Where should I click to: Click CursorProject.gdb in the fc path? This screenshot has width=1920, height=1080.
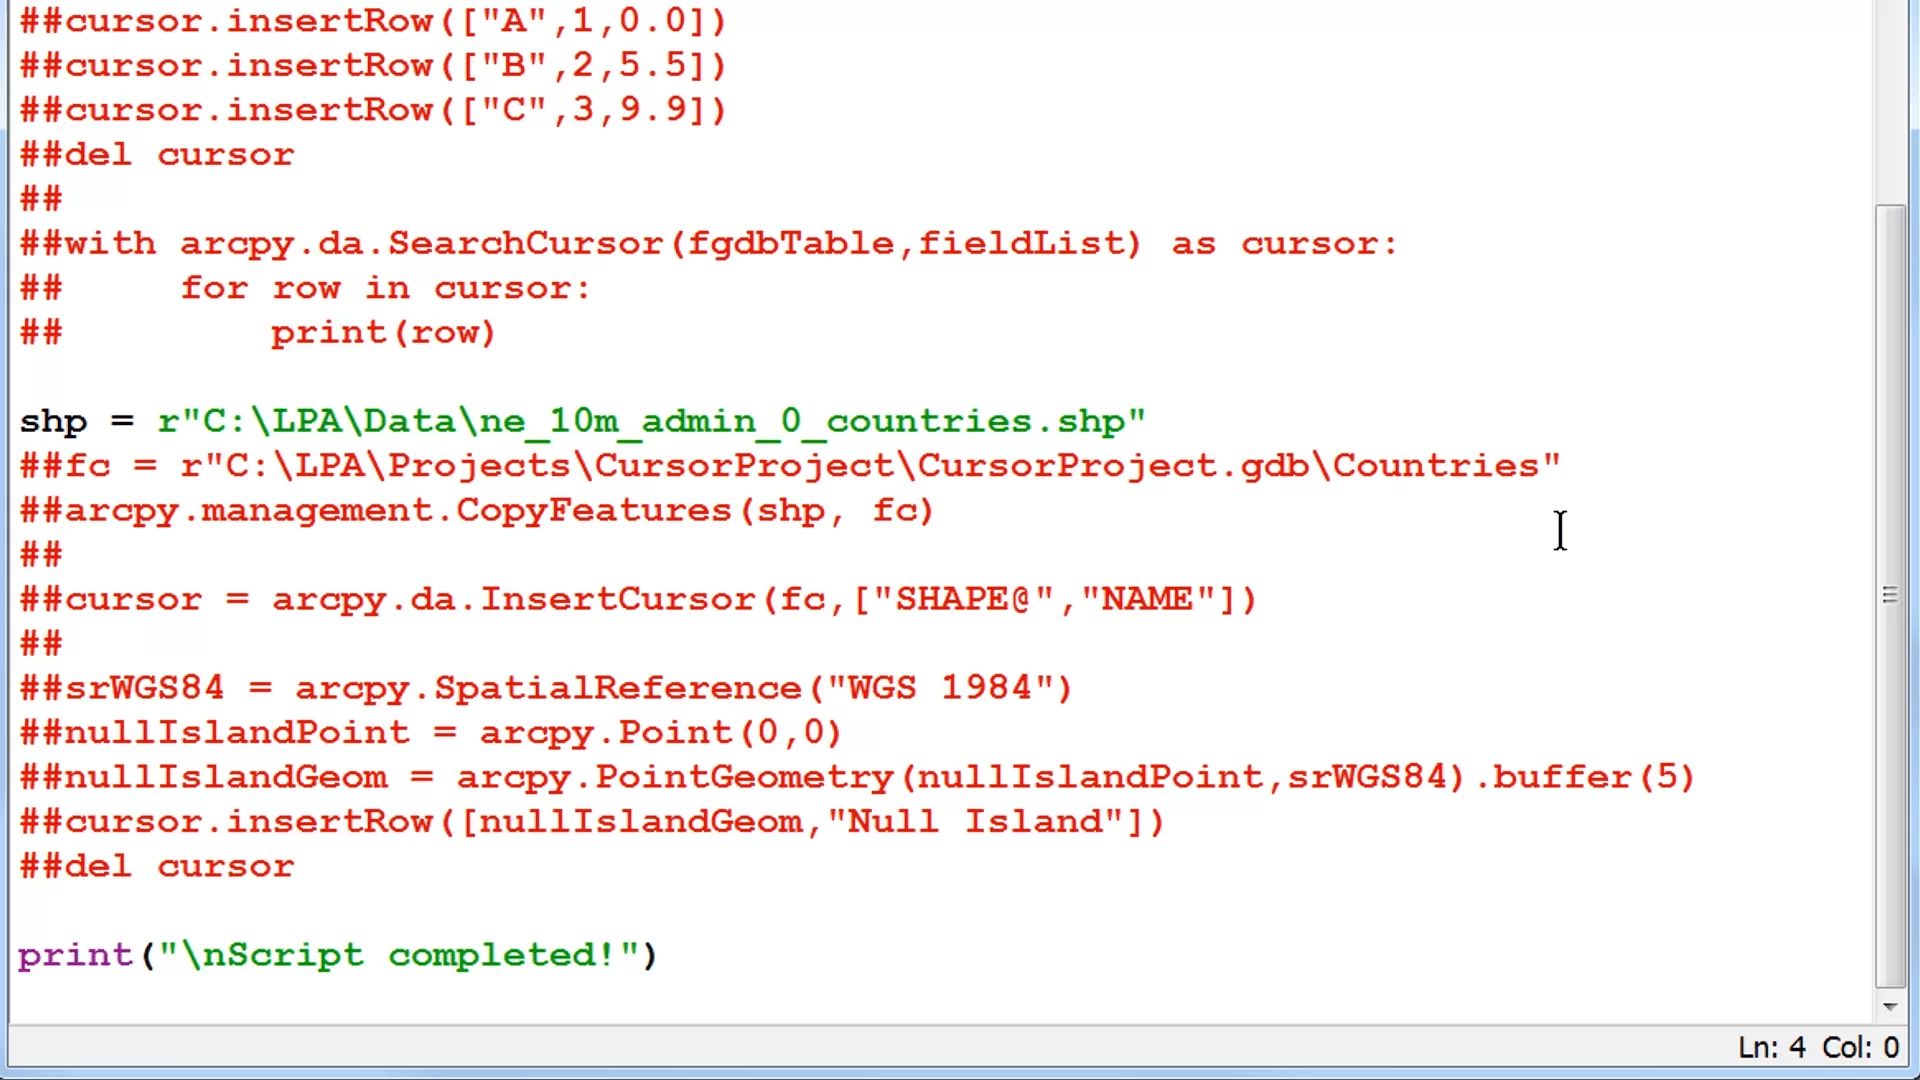coord(1112,466)
